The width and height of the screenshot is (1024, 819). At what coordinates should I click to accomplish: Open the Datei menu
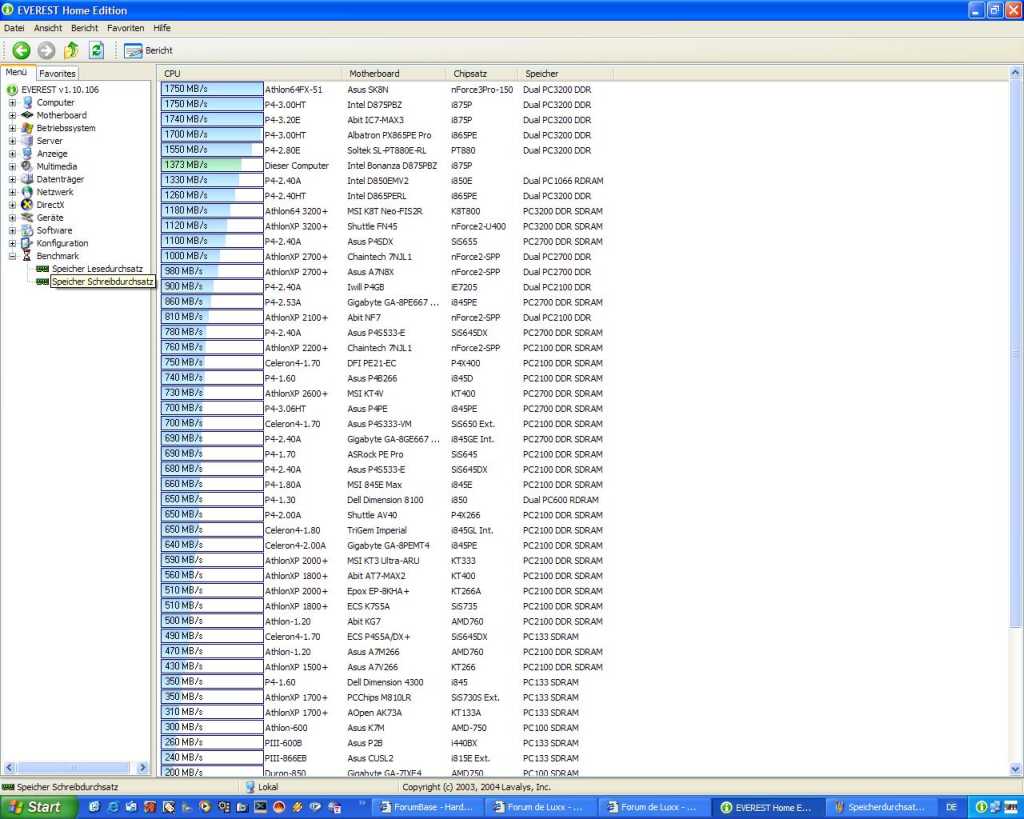pos(14,28)
